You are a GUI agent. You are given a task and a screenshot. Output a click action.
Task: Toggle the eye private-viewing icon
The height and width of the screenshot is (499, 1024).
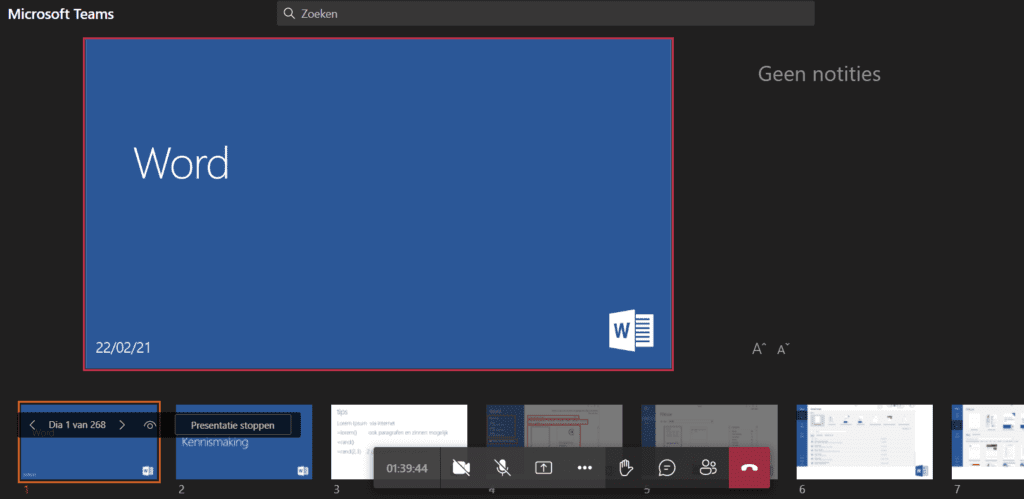(150, 425)
